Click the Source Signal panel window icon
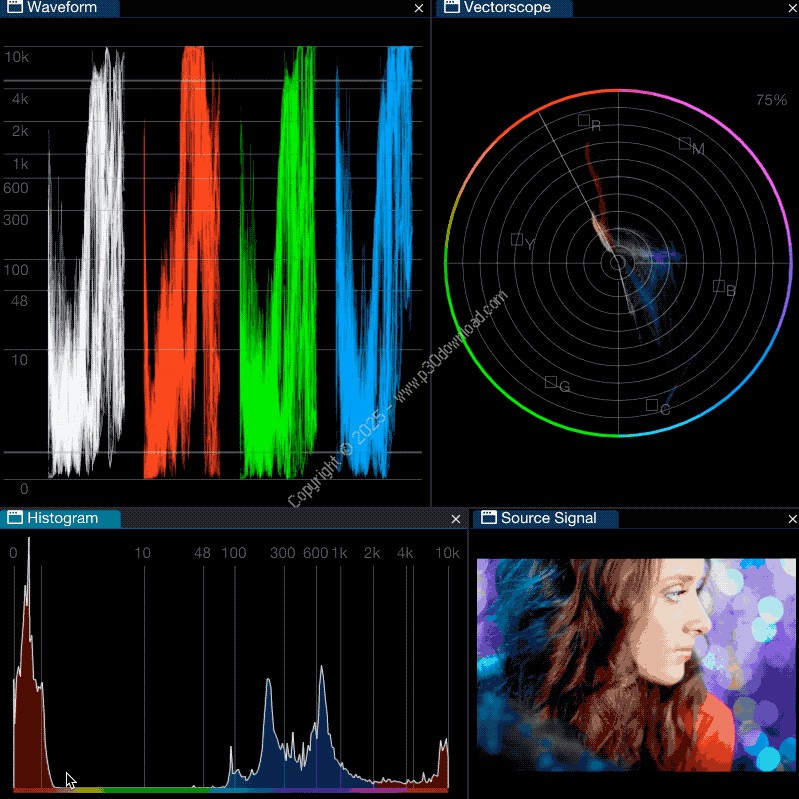The width and height of the screenshot is (799, 799). [x=489, y=518]
